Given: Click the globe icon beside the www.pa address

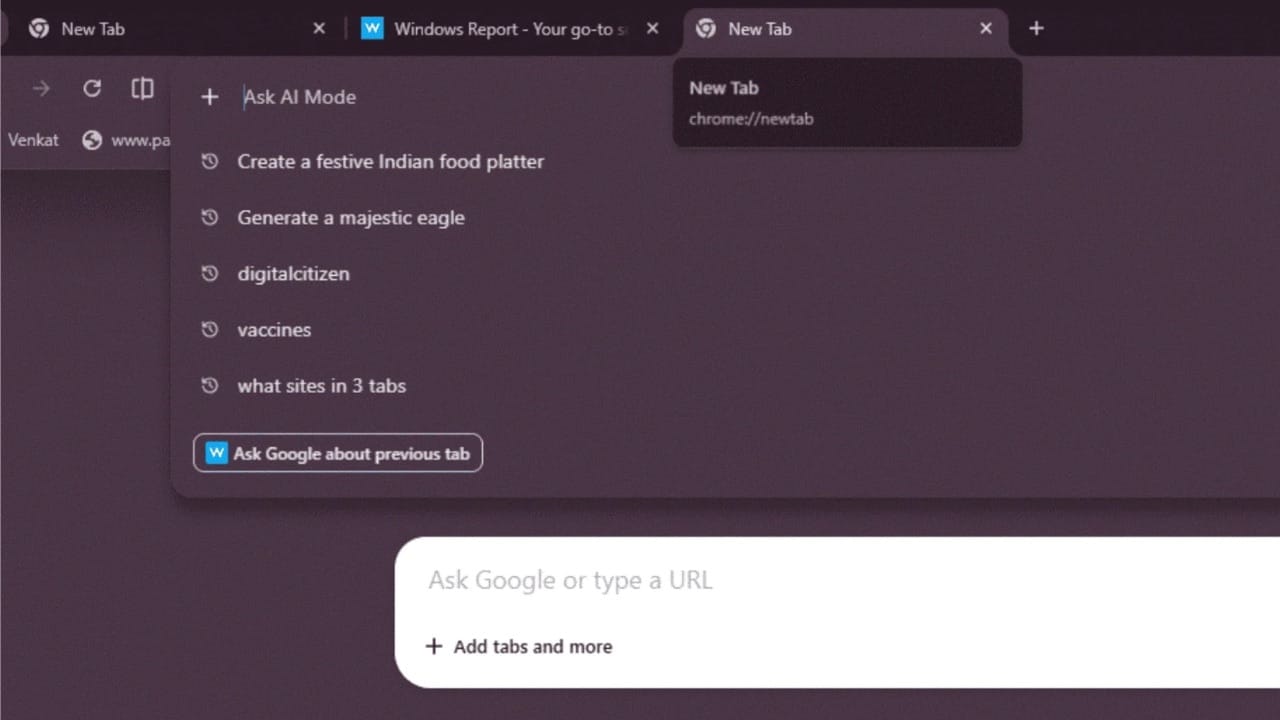Looking at the screenshot, I should point(92,140).
